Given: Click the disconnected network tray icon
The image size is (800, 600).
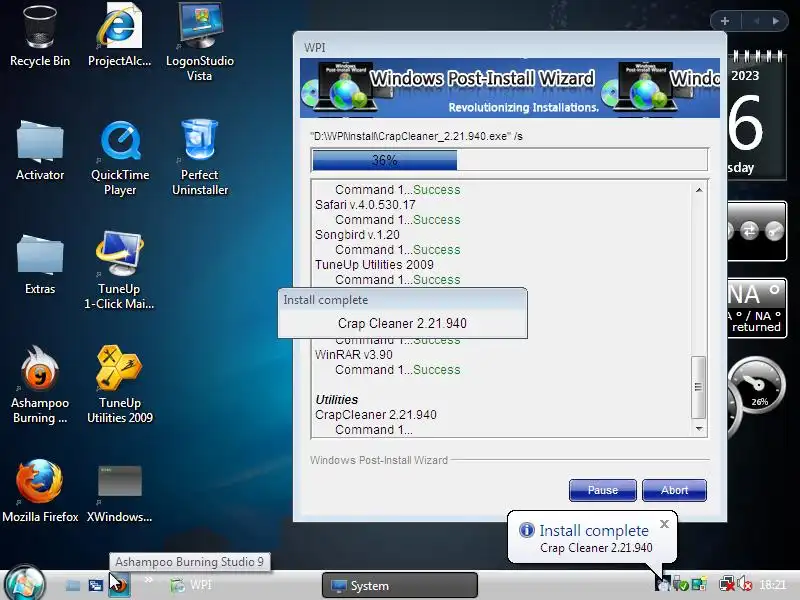Looking at the screenshot, I should pyautogui.click(x=727, y=584).
